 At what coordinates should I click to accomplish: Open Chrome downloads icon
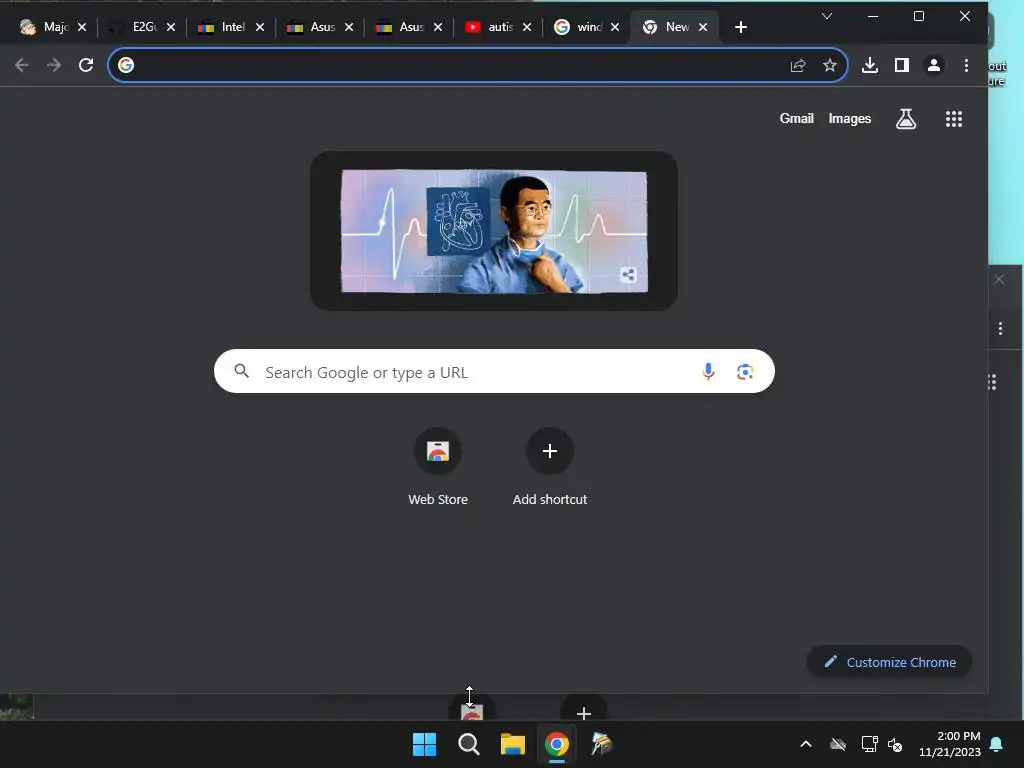(870, 65)
